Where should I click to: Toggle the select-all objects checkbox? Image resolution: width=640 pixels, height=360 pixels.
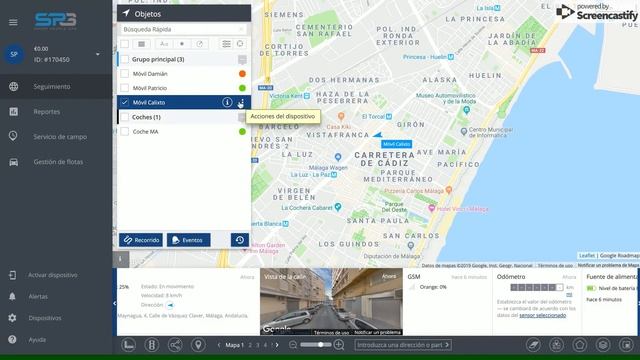tap(125, 44)
